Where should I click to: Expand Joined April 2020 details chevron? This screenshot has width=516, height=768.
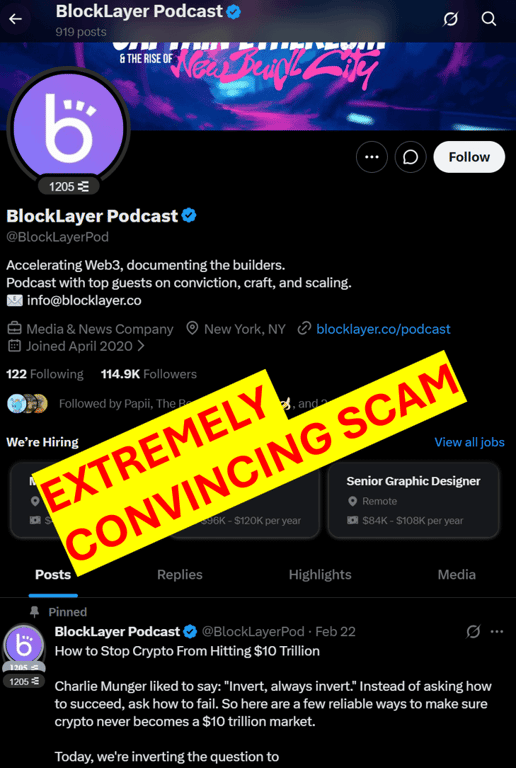tap(141, 346)
